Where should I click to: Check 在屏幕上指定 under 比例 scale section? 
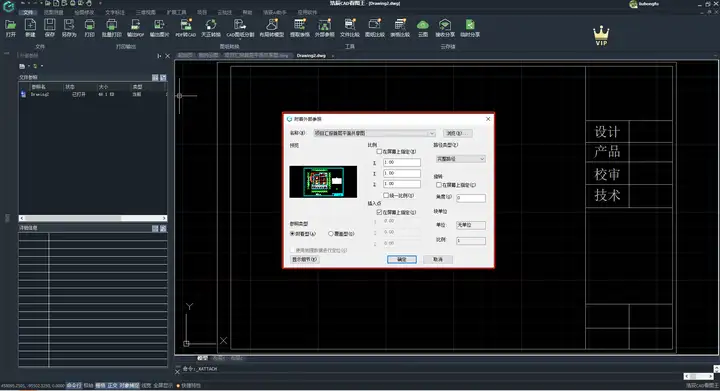tap(379, 151)
